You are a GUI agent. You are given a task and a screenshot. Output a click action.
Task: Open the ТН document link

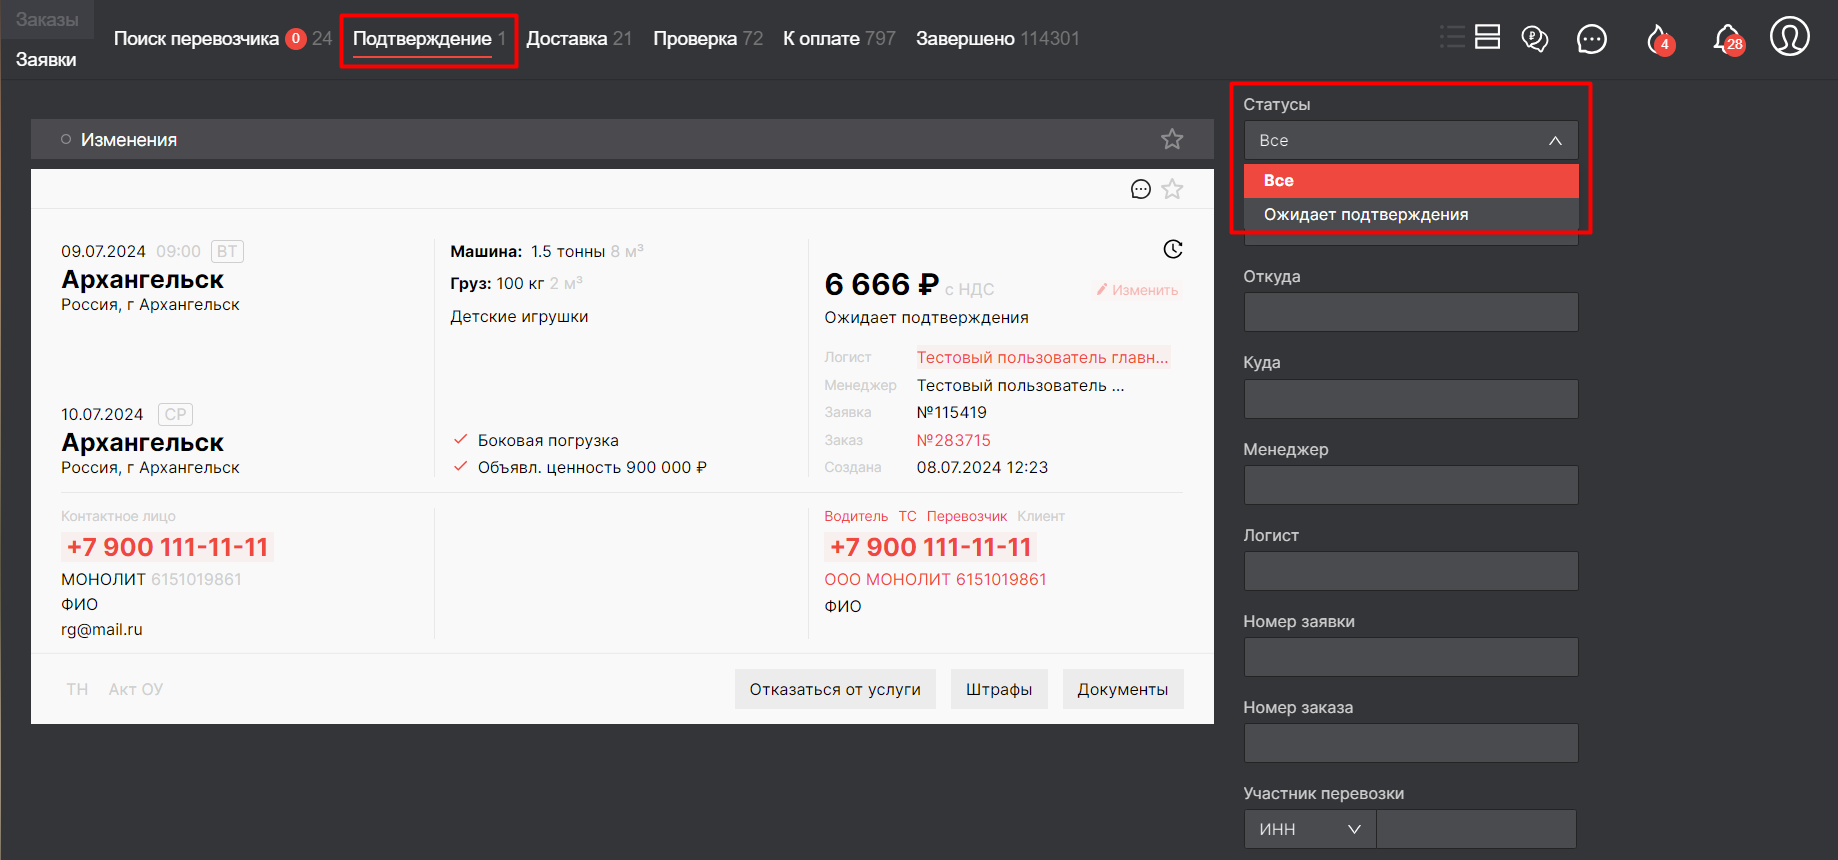pos(77,689)
